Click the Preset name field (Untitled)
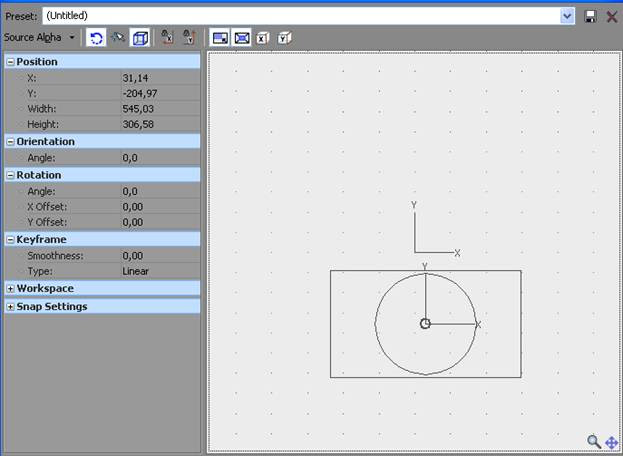 (301, 16)
